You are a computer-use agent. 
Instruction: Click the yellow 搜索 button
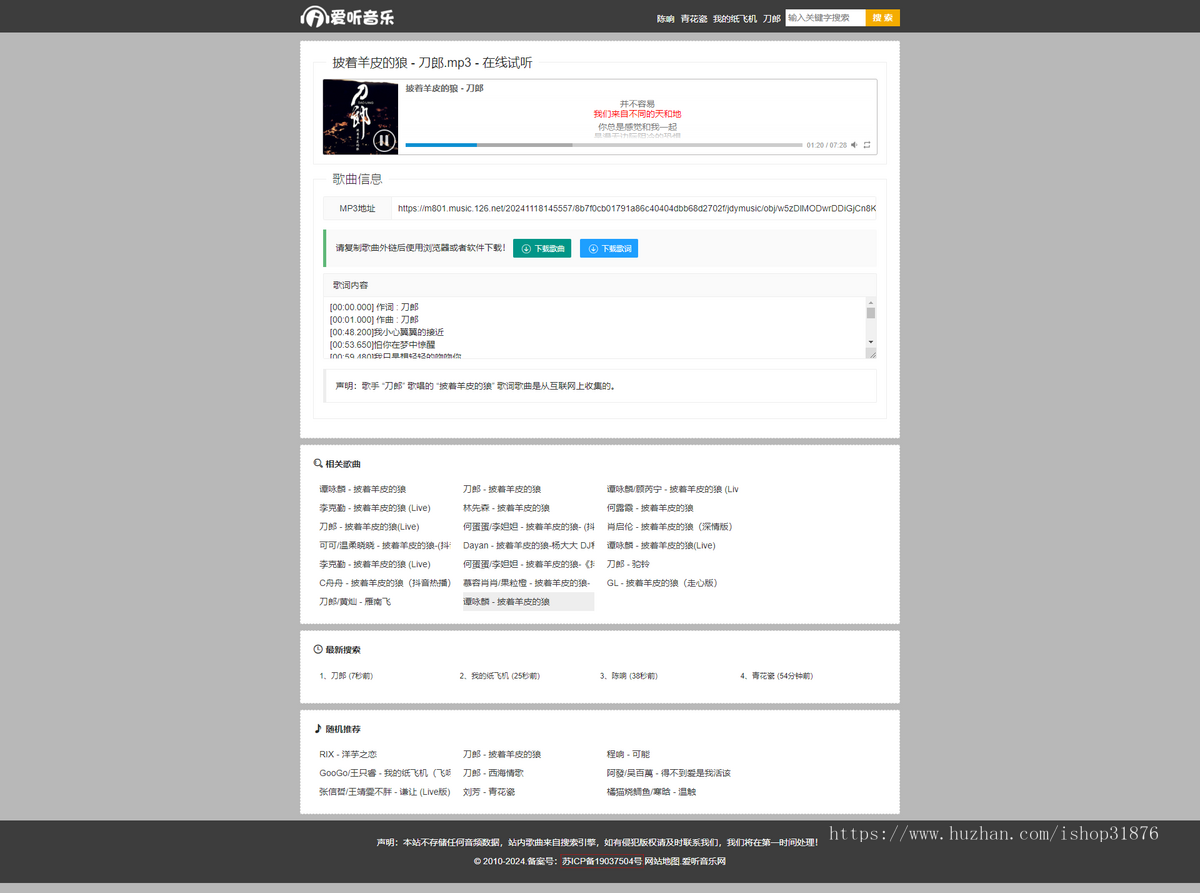882,18
